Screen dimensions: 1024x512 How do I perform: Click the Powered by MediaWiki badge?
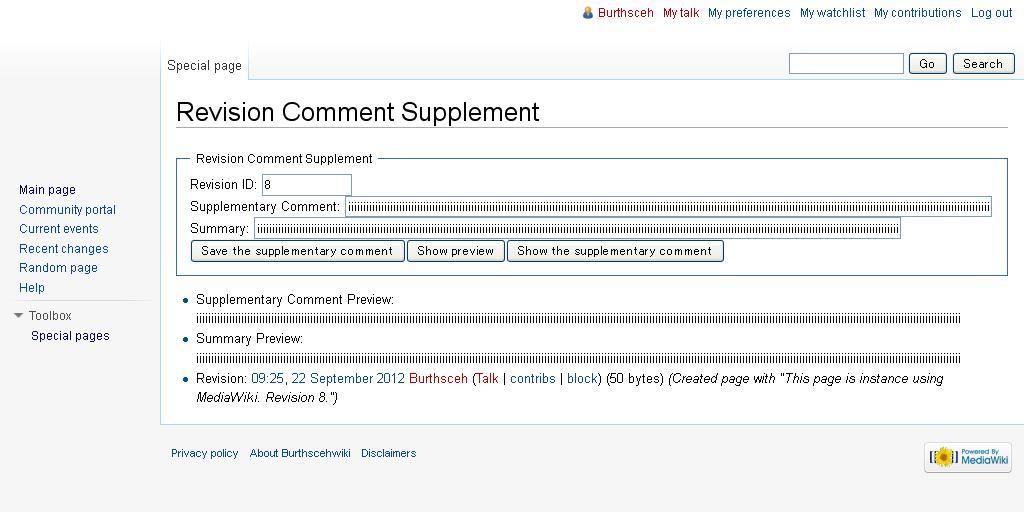(968, 457)
